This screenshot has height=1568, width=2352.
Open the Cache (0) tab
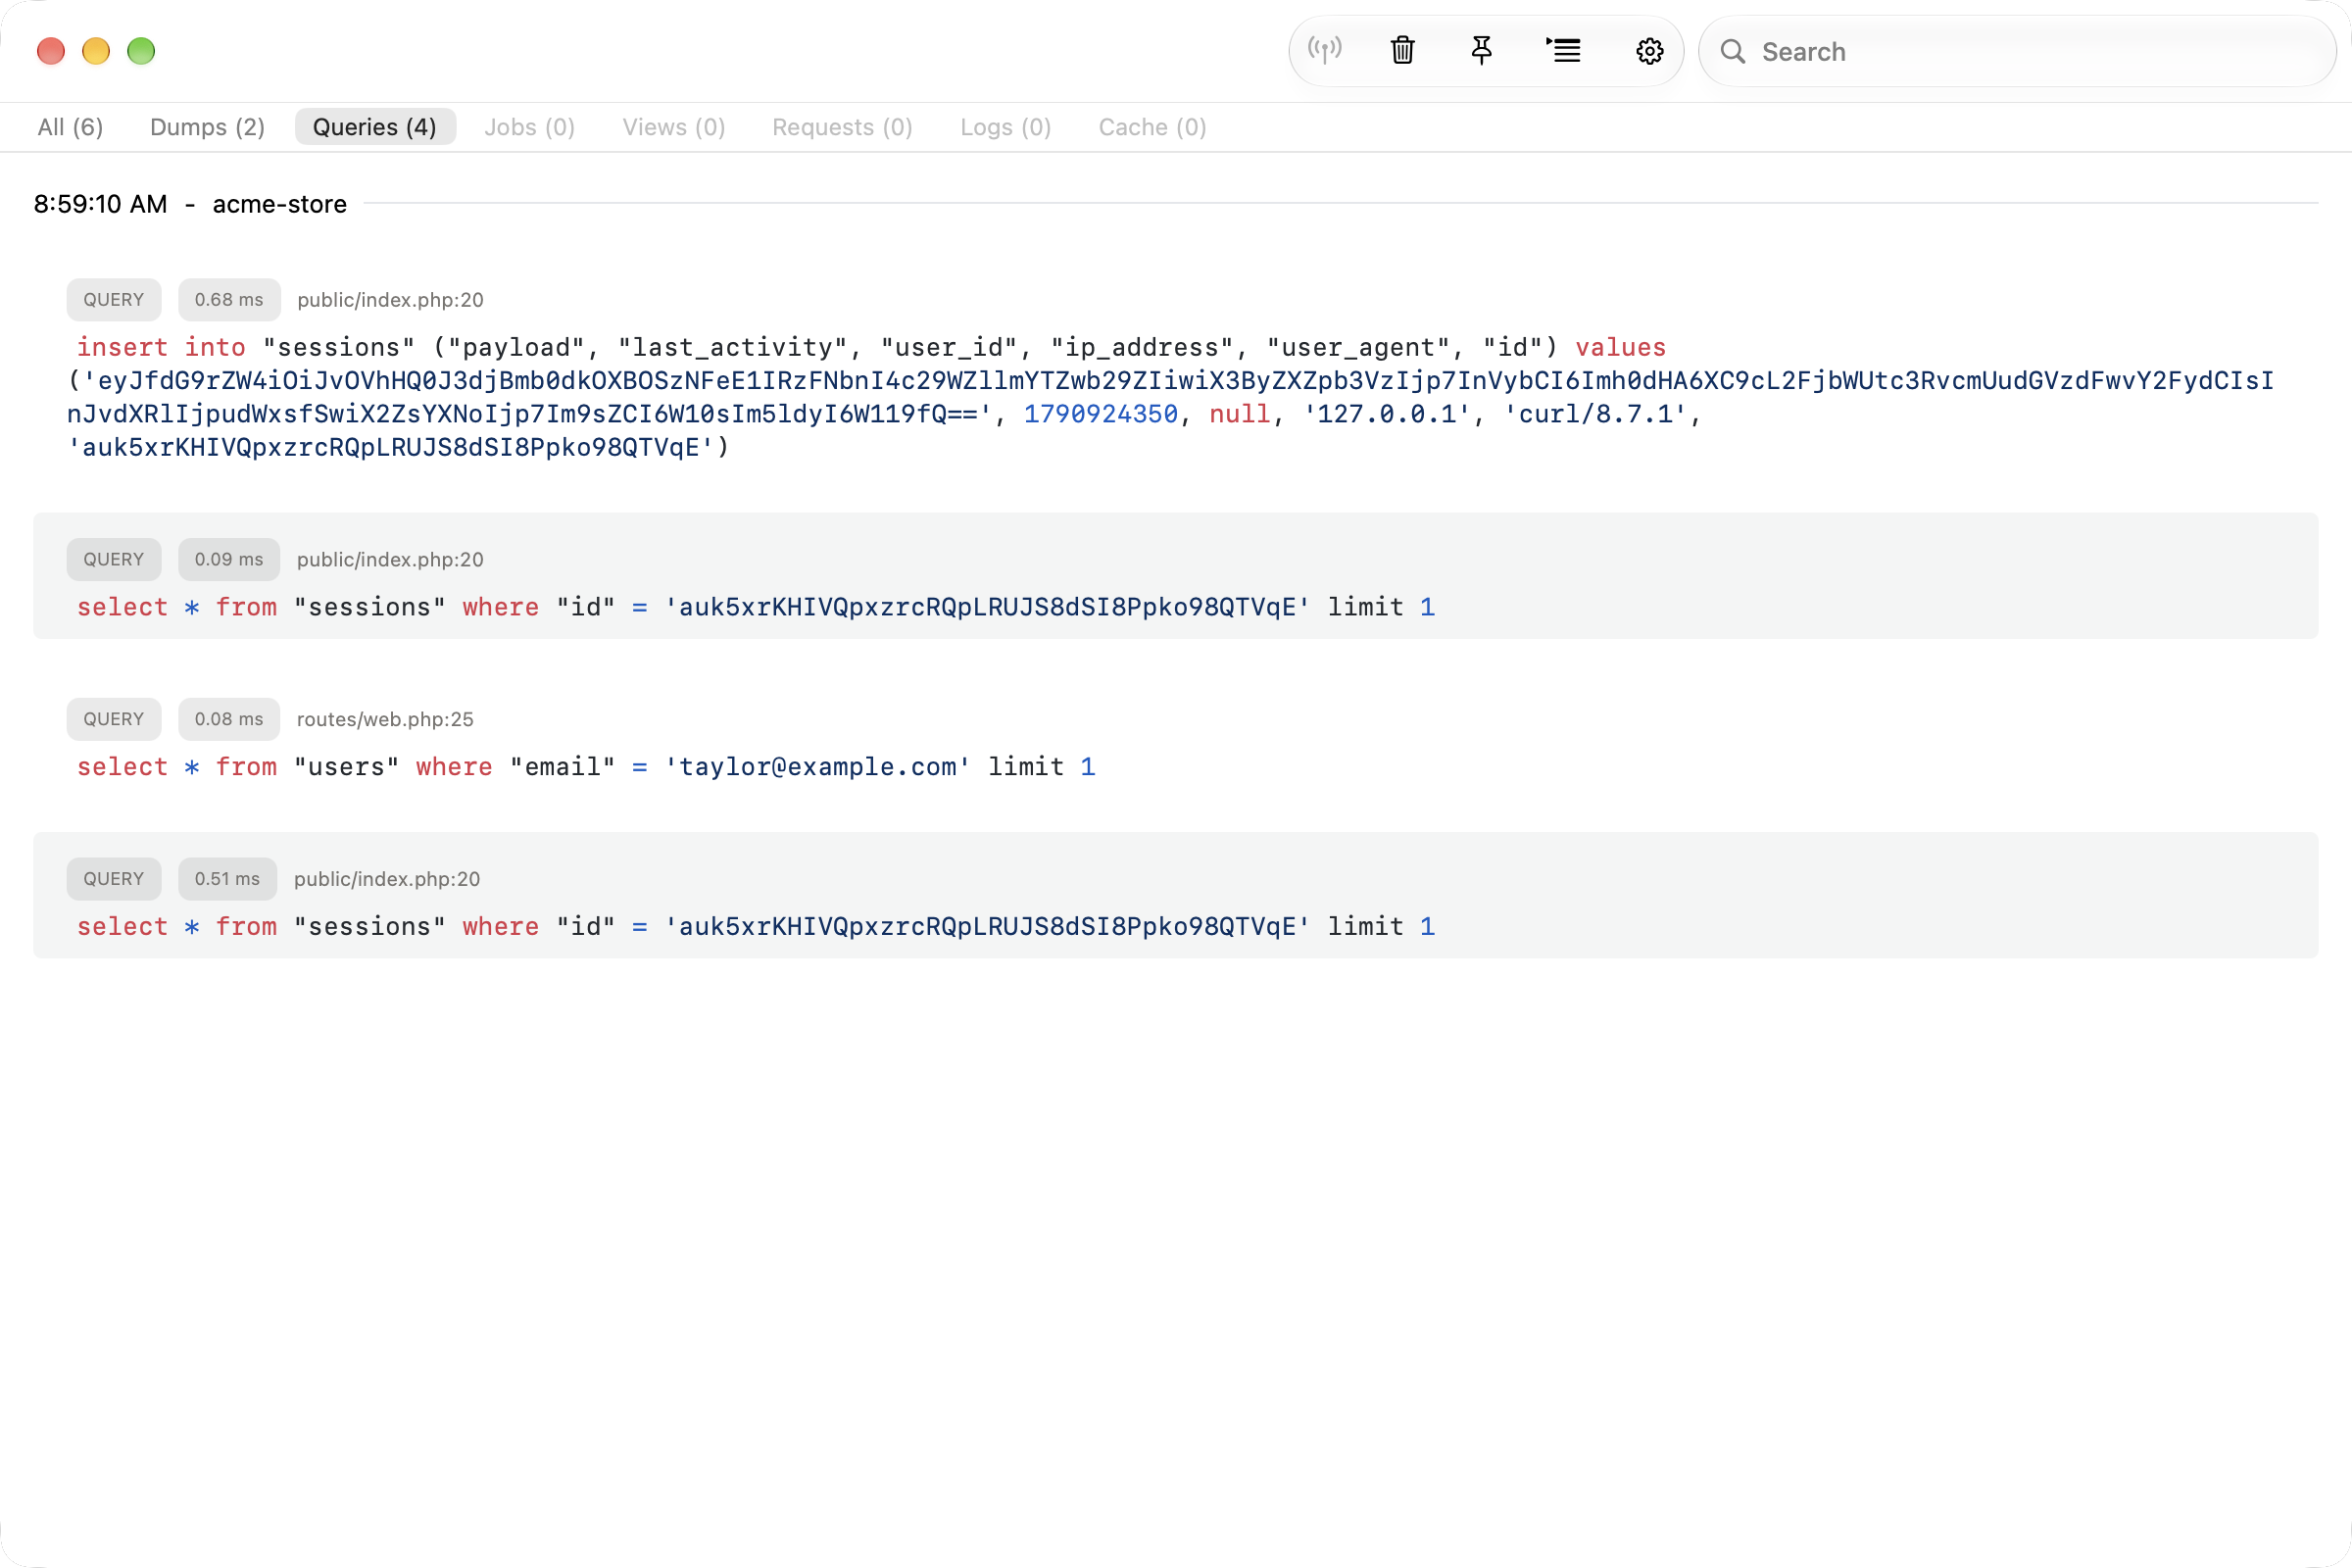(1153, 127)
